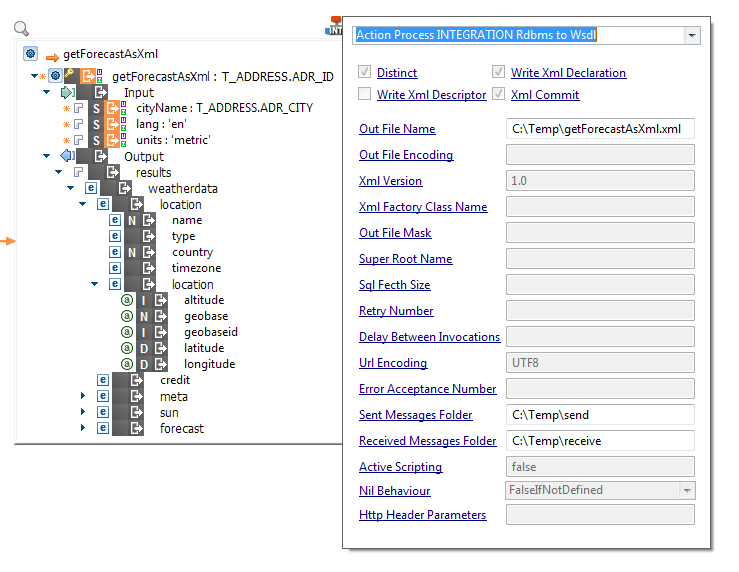Select the units : 'metric' row

tap(173, 140)
